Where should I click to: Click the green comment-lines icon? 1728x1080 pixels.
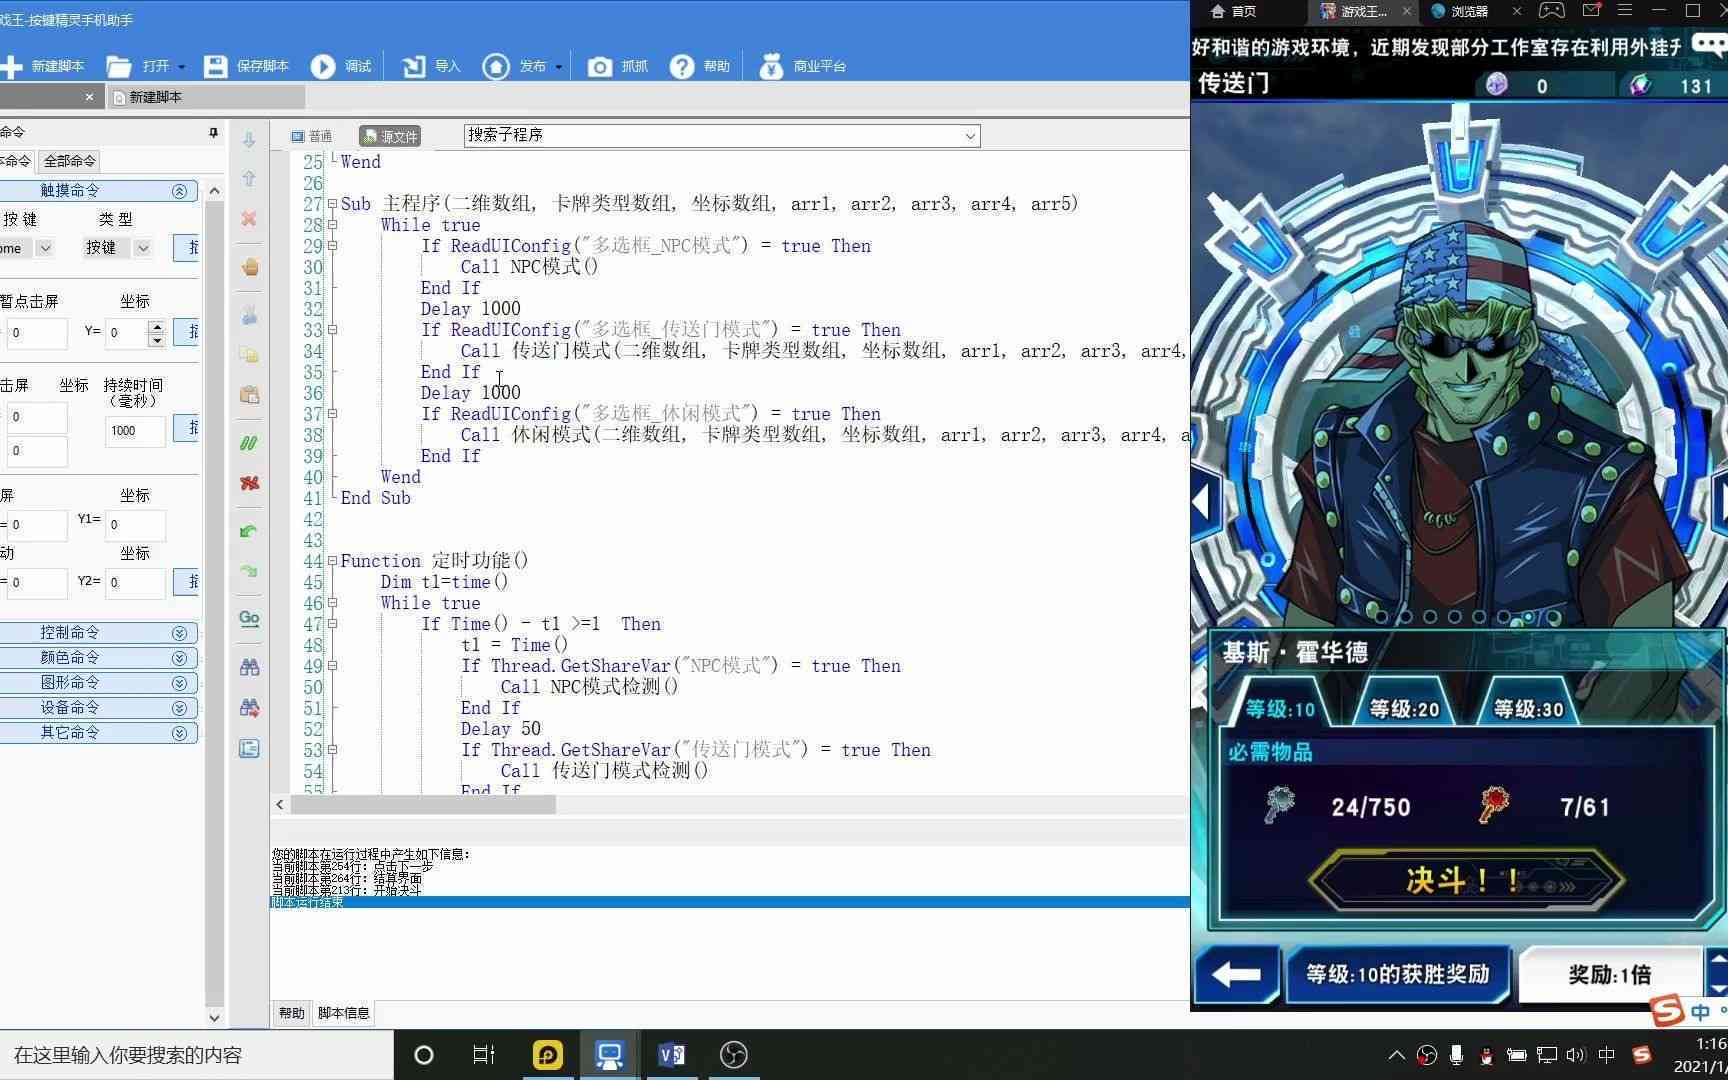(249, 443)
